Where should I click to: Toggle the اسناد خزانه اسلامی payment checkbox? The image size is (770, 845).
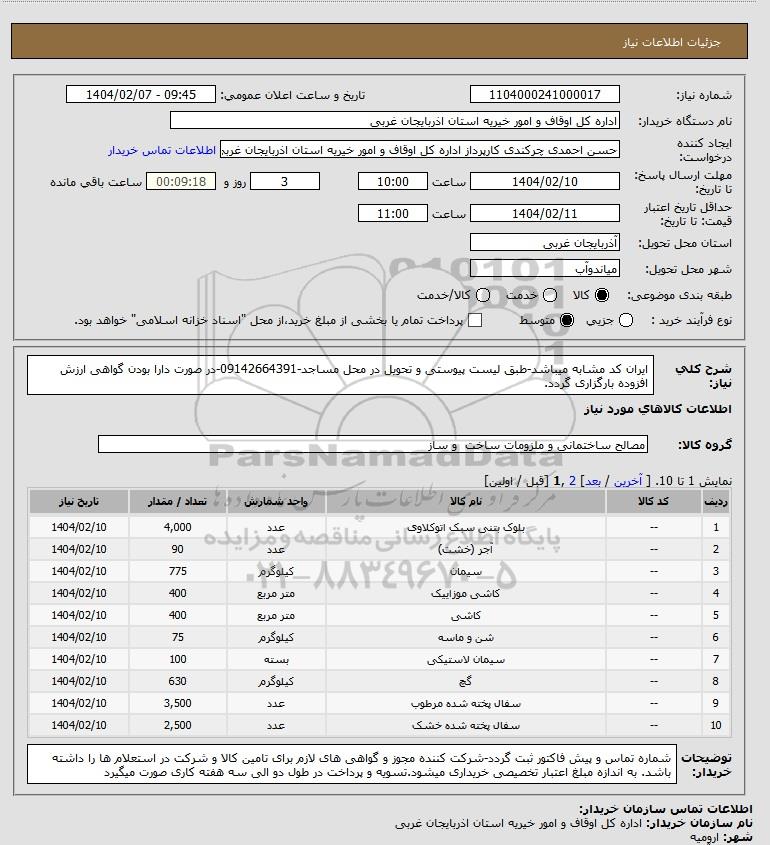point(475,320)
